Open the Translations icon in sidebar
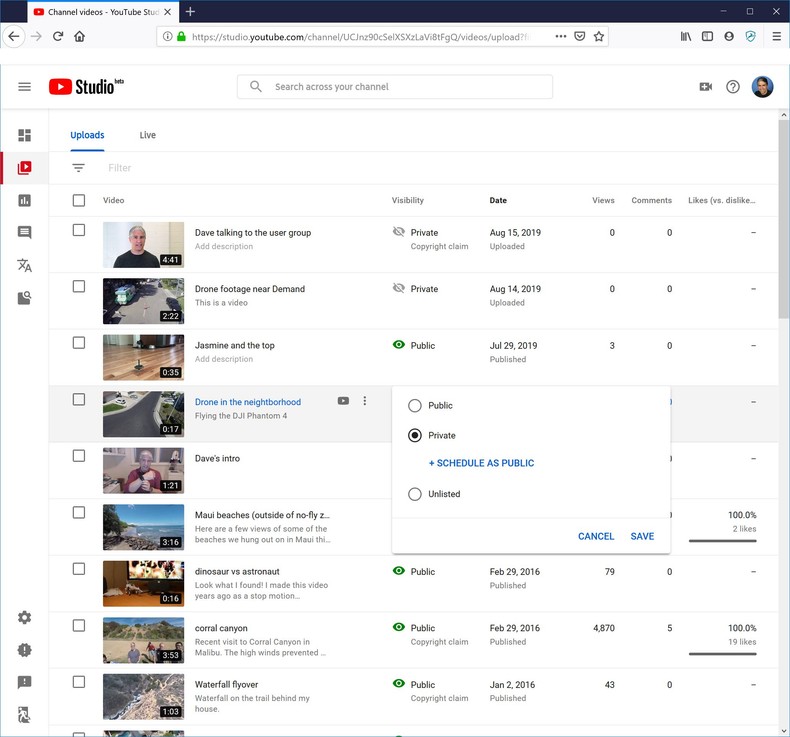This screenshot has width=790, height=737. (x=25, y=265)
